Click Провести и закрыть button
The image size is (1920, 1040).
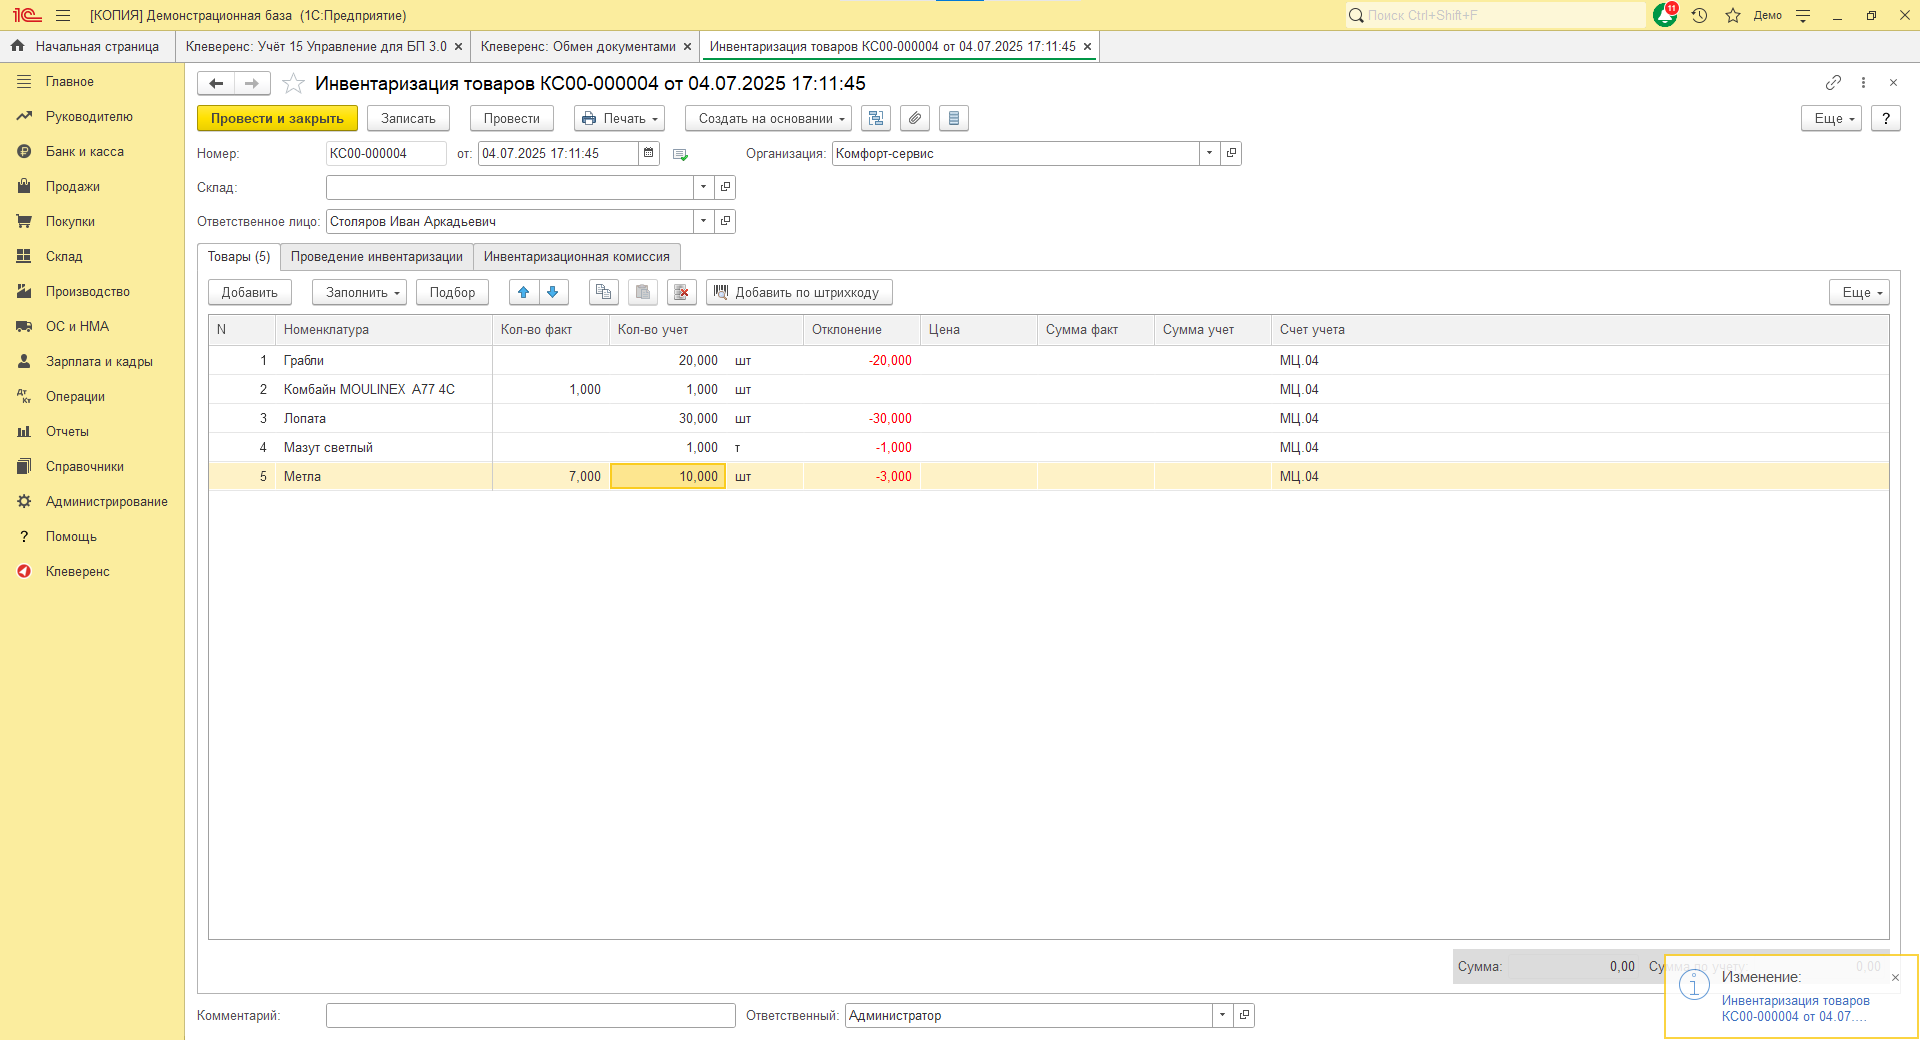277,118
